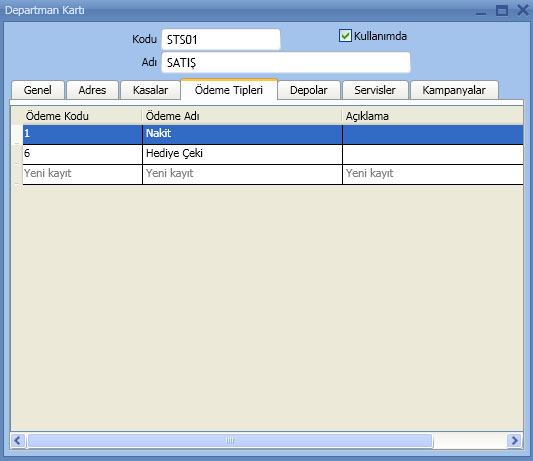
Task: Uncheck the Kullanımda checkbox
Action: click(x=345, y=36)
